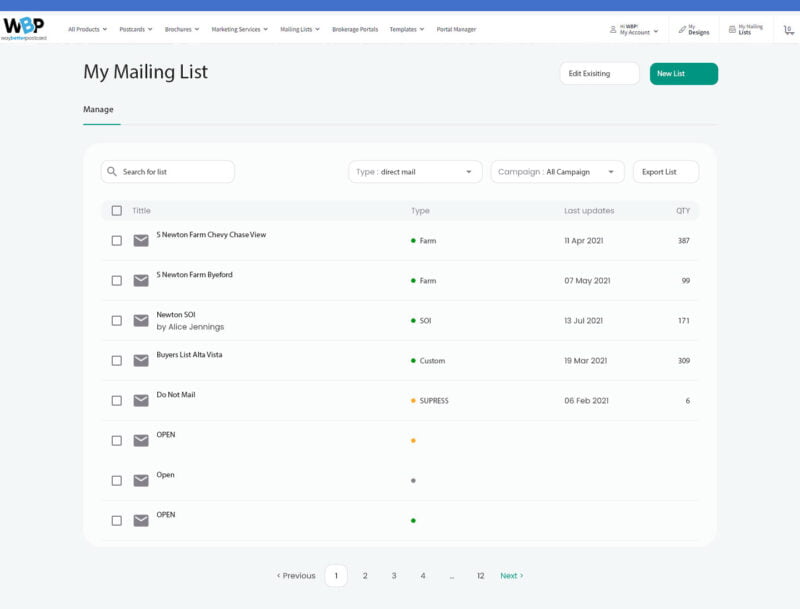Viewport: 800px width, 609px height.
Task: Open the Do Not Mail list title
Action: pos(176,395)
